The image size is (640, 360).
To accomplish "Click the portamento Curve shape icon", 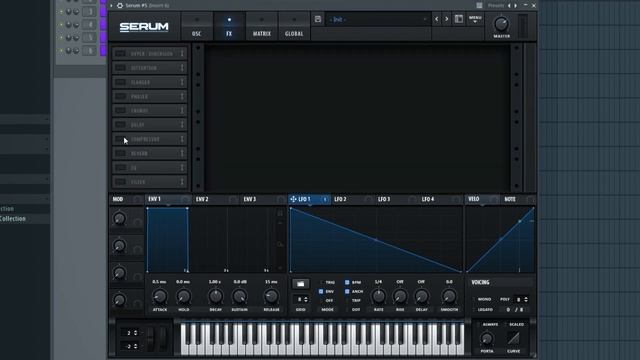I will coord(513,338).
